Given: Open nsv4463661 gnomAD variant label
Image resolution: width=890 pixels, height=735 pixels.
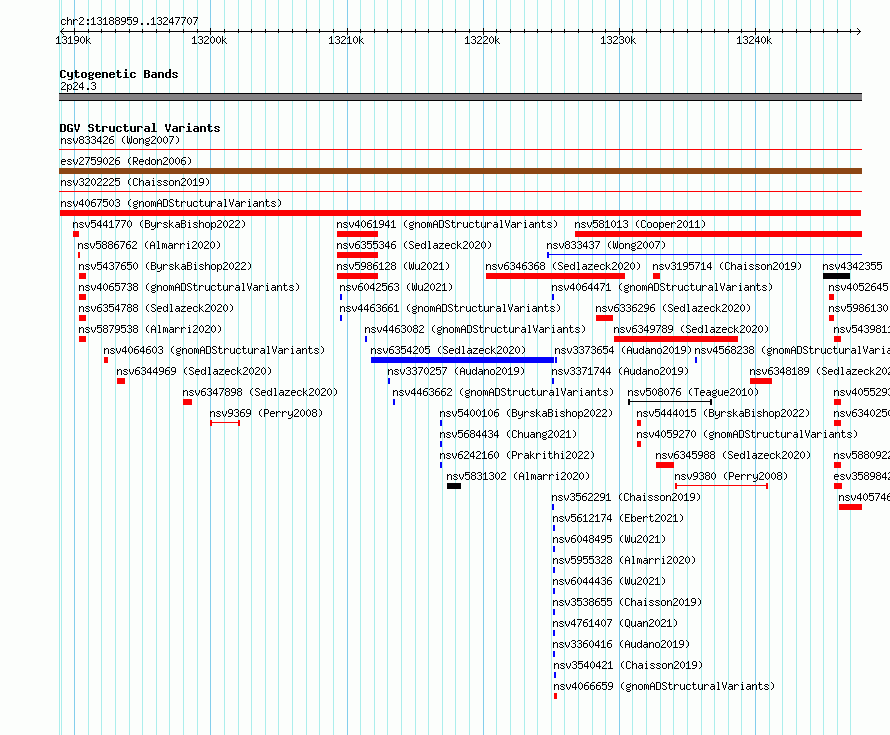Looking at the screenshot, I should [x=450, y=308].
